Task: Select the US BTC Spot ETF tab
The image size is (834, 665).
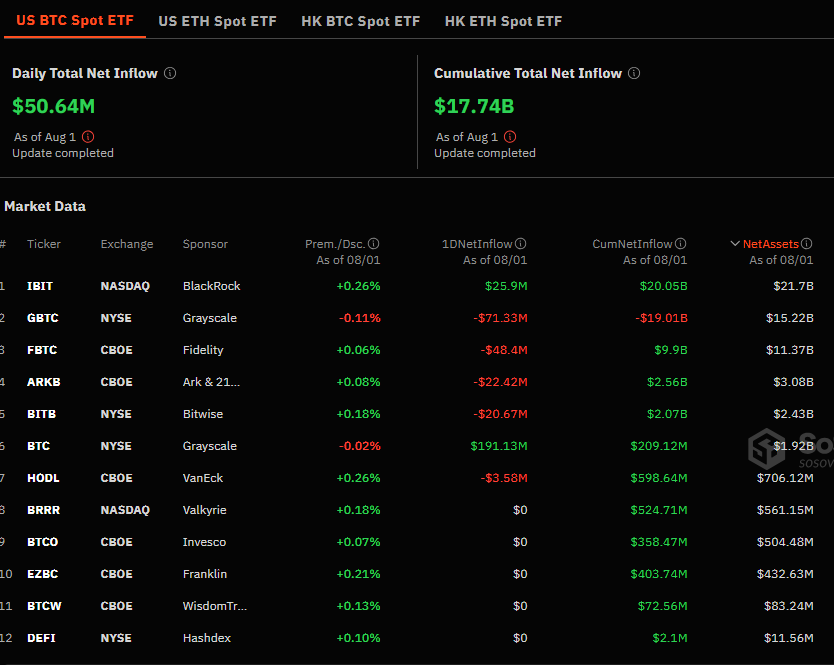Action: pos(74,20)
